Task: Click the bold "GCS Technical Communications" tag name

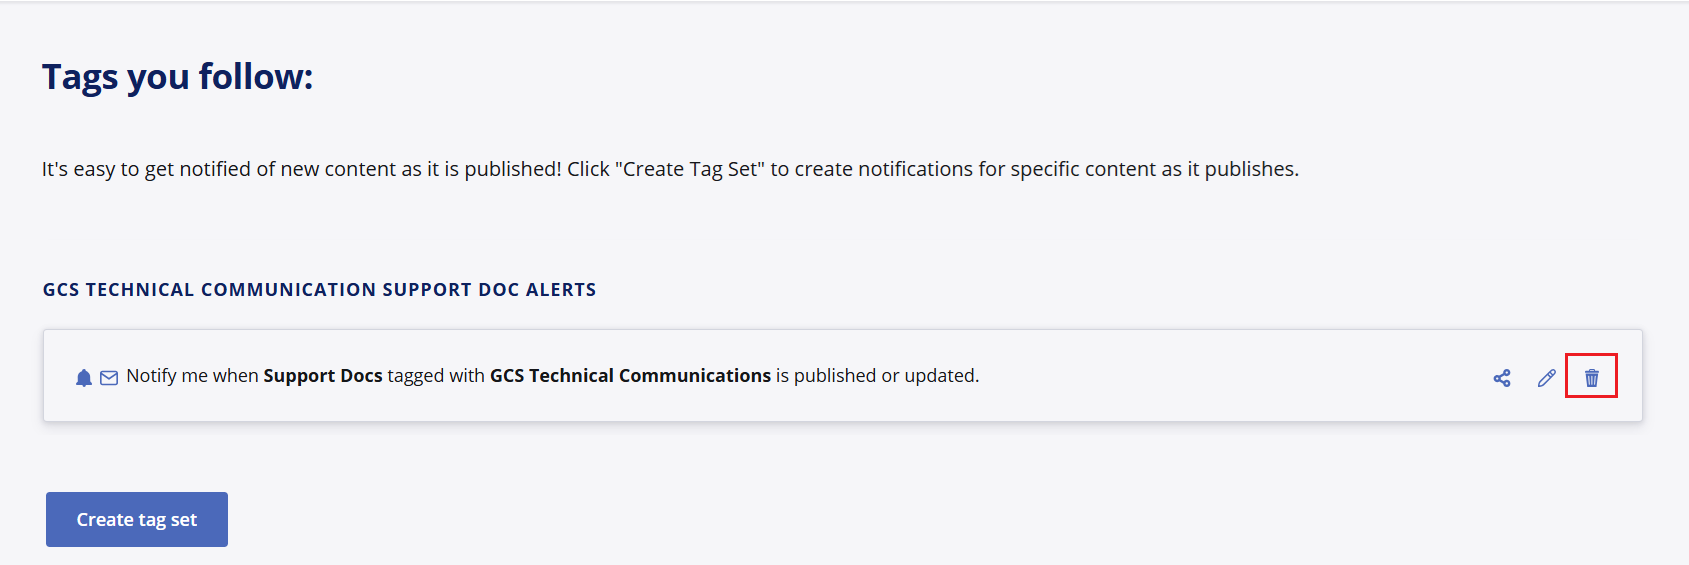Action: pyautogui.click(x=630, y=376)
